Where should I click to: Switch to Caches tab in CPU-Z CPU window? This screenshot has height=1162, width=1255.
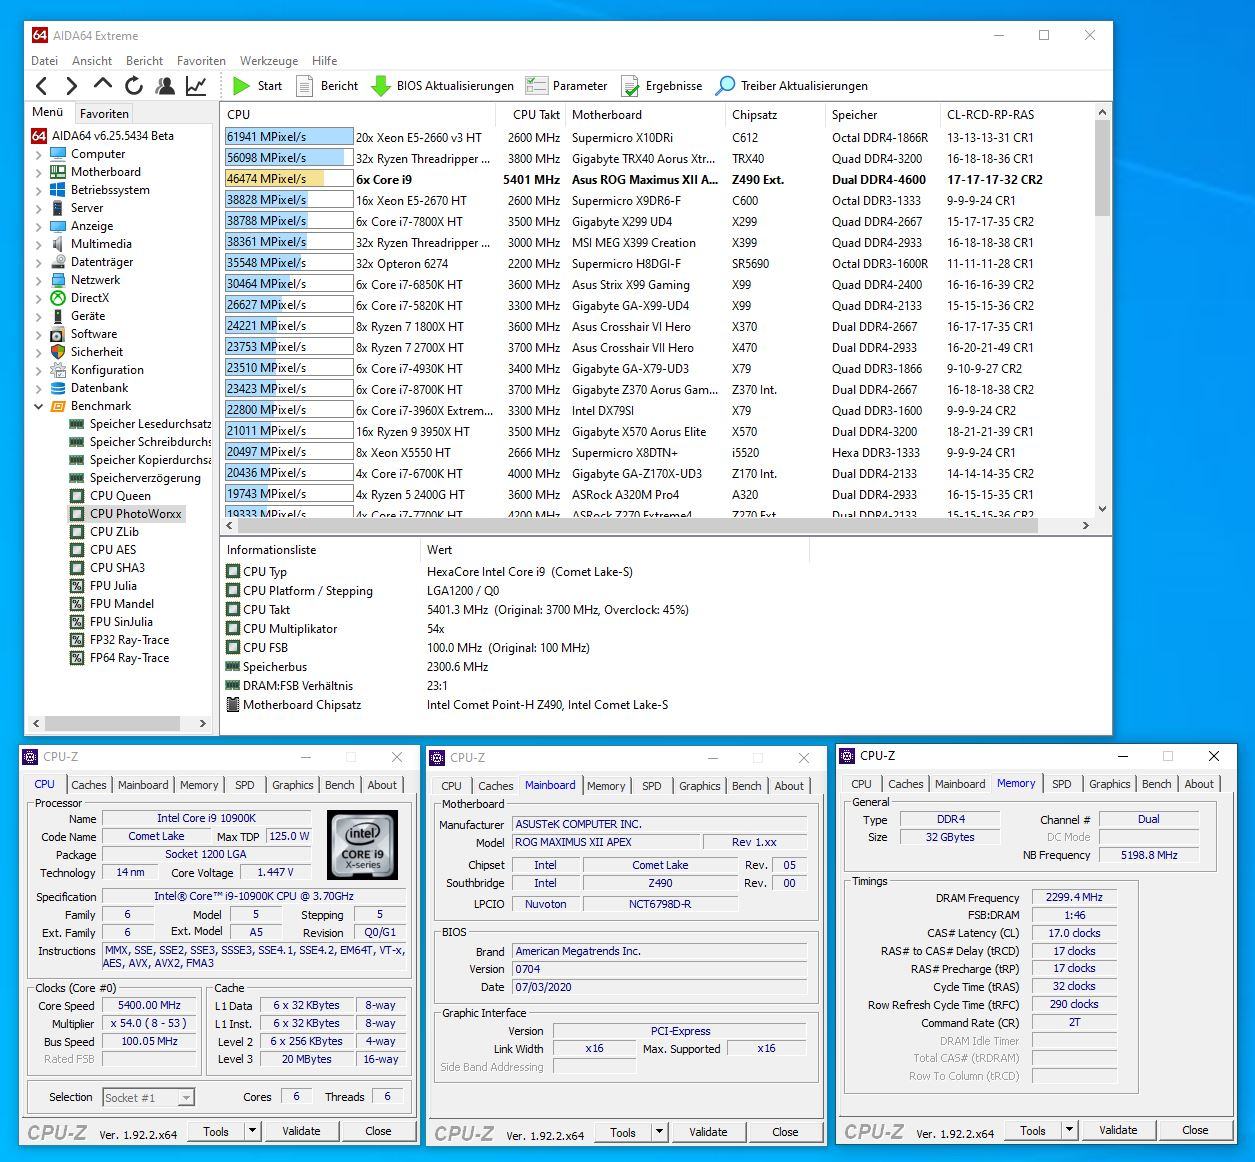tap(89, 785)
